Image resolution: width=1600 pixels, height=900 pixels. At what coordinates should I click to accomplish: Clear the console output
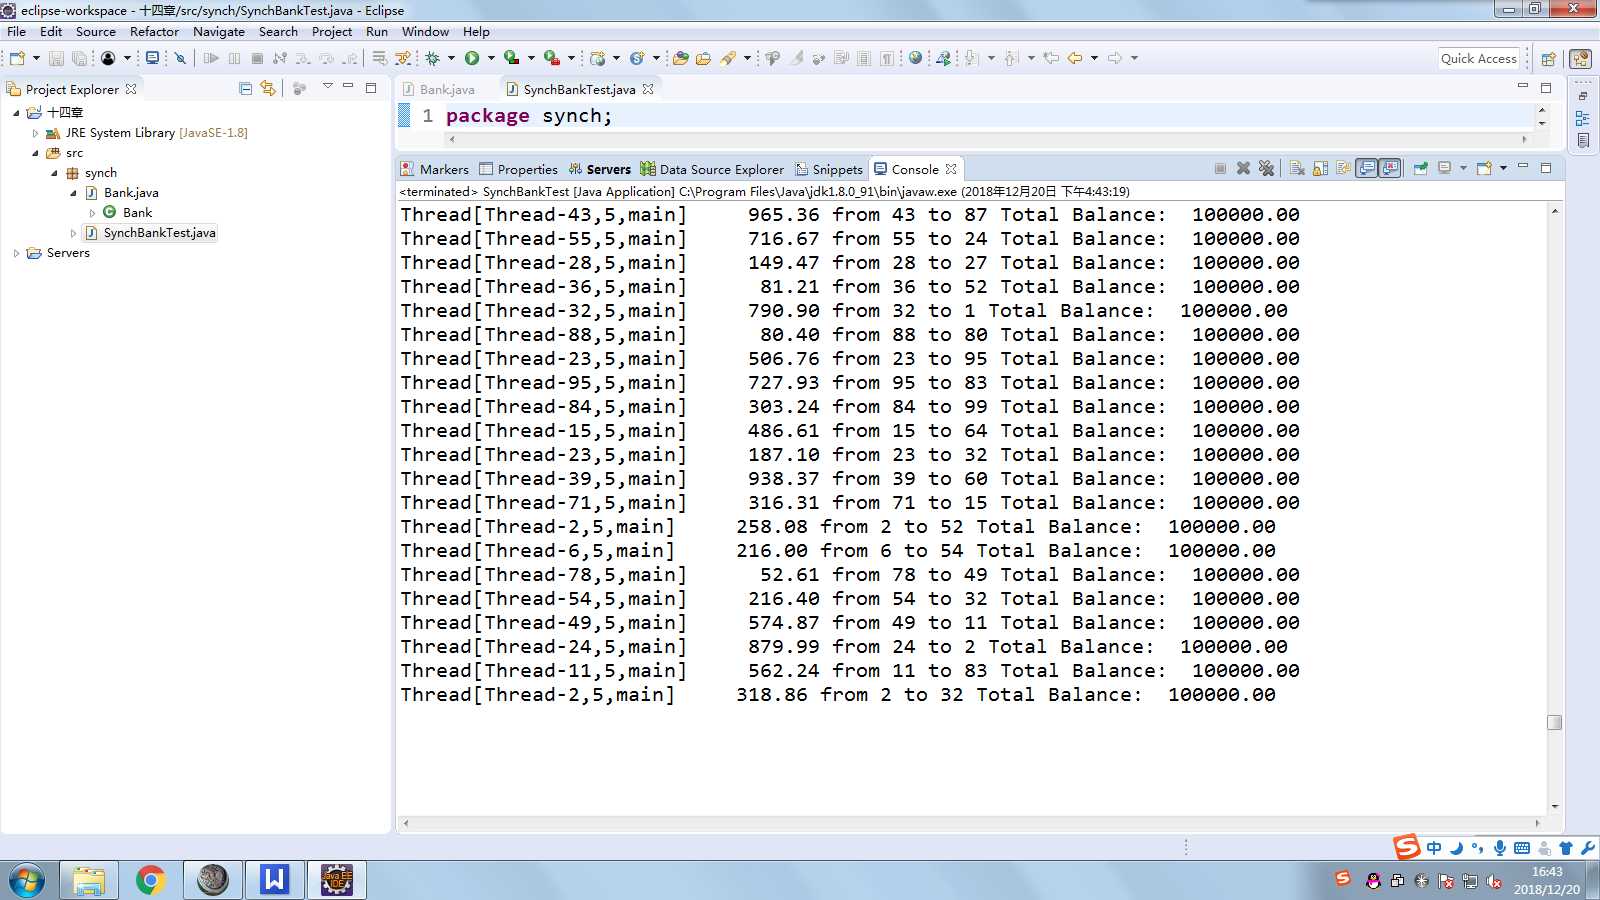1297,168
